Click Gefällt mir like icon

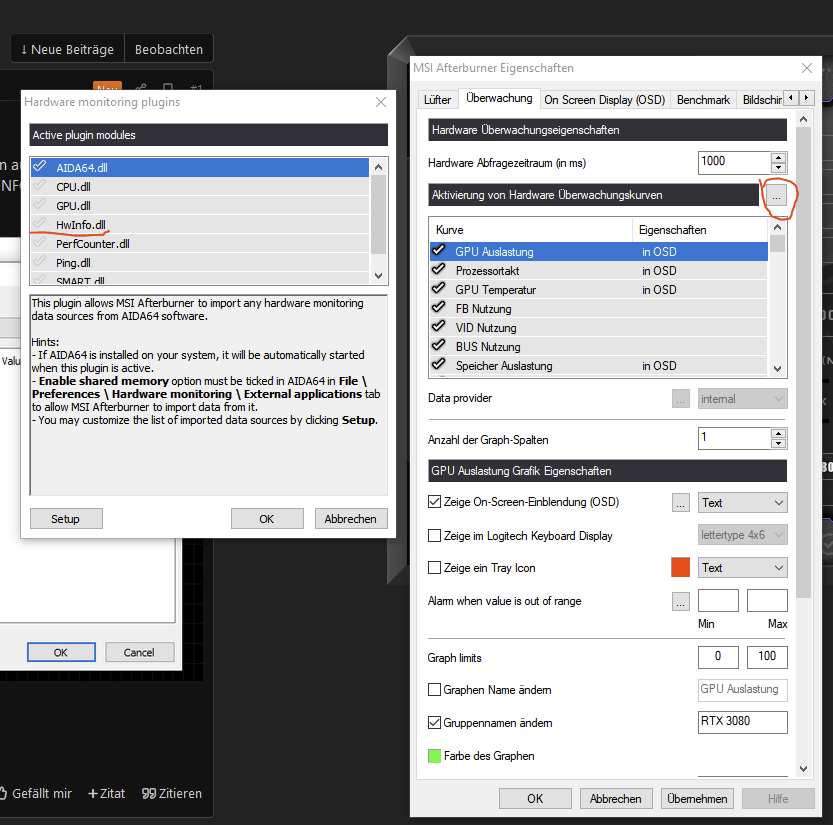pyautogui.click(x=3, y=793)
